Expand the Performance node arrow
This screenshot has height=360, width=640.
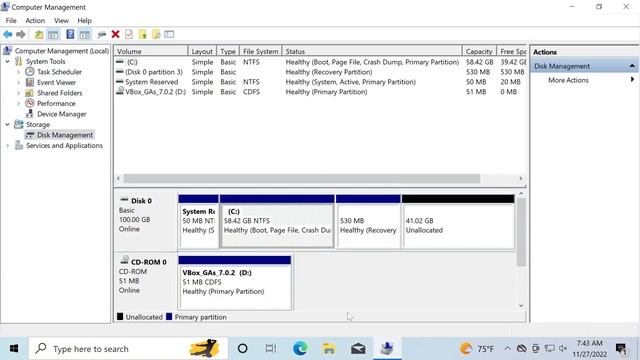[18, 104]
